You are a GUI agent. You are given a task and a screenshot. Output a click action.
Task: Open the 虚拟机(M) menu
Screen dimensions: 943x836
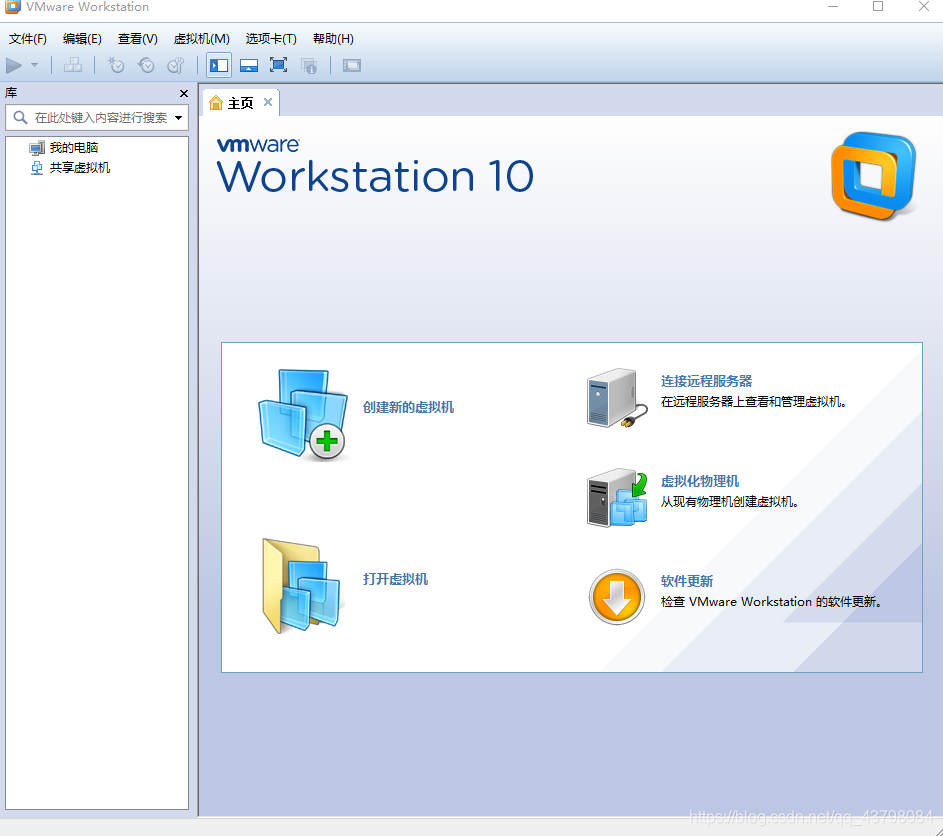201,38
